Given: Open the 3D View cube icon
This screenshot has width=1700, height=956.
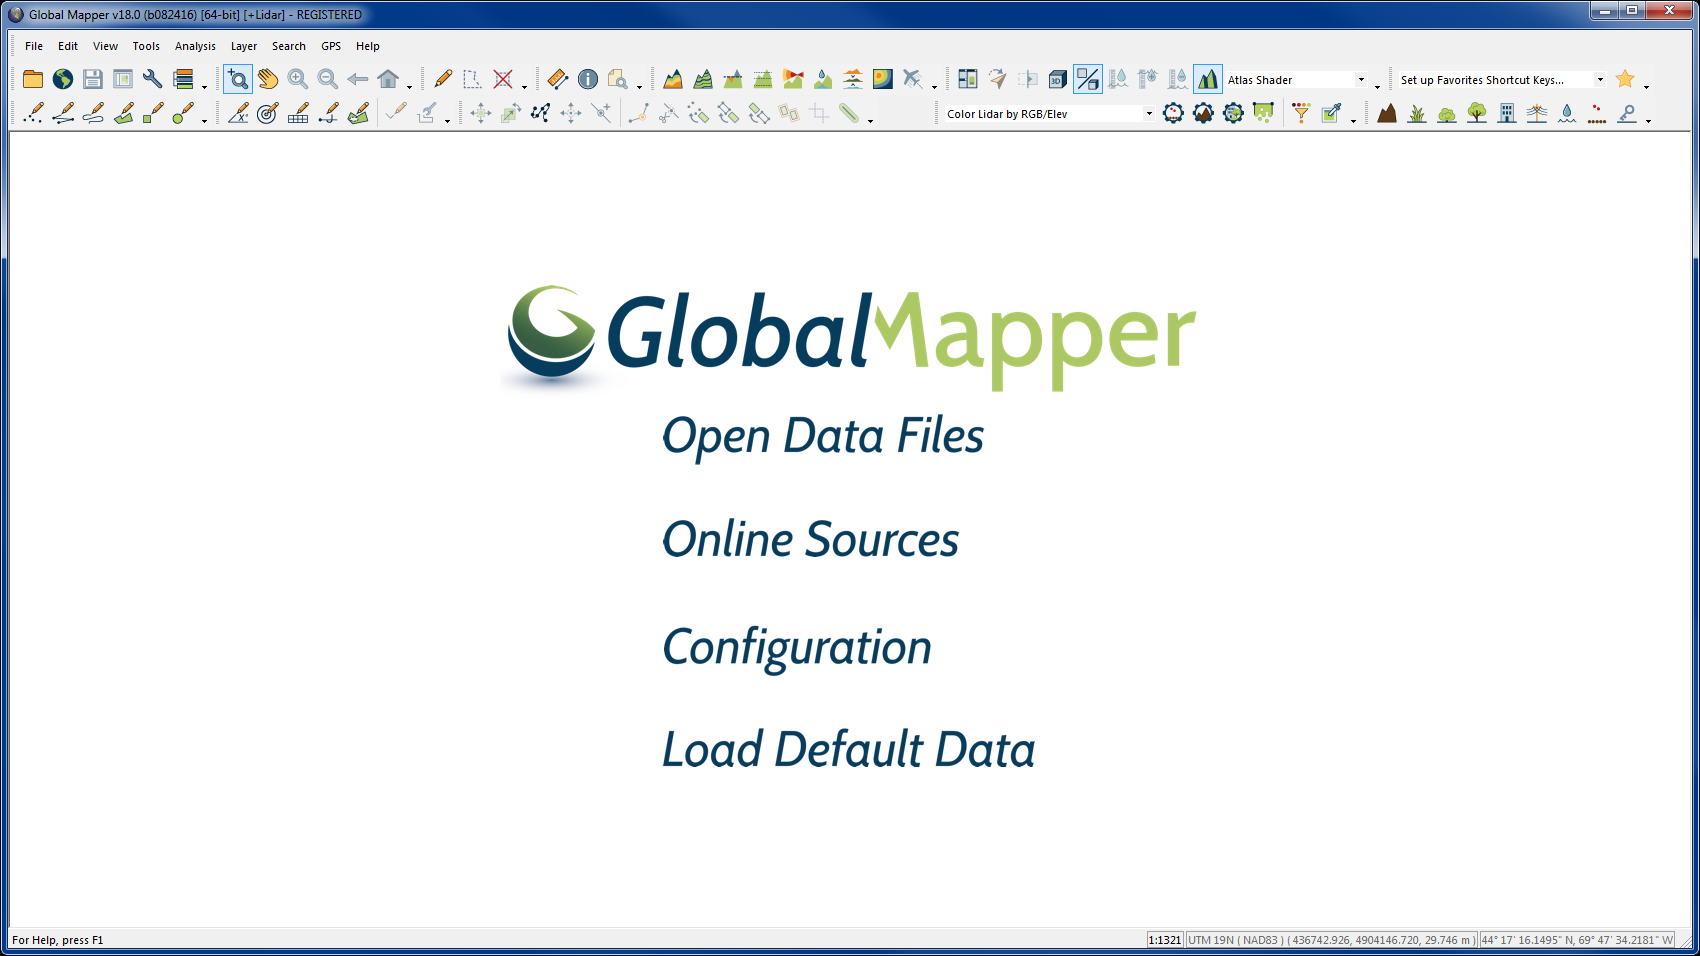Looking at the screenshot, I should 1058,79.
